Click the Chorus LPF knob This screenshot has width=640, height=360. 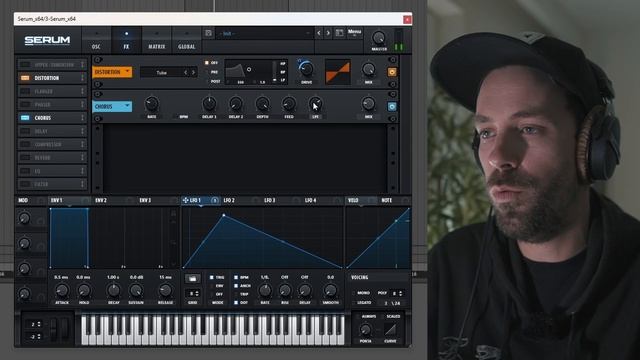(315, 104)
